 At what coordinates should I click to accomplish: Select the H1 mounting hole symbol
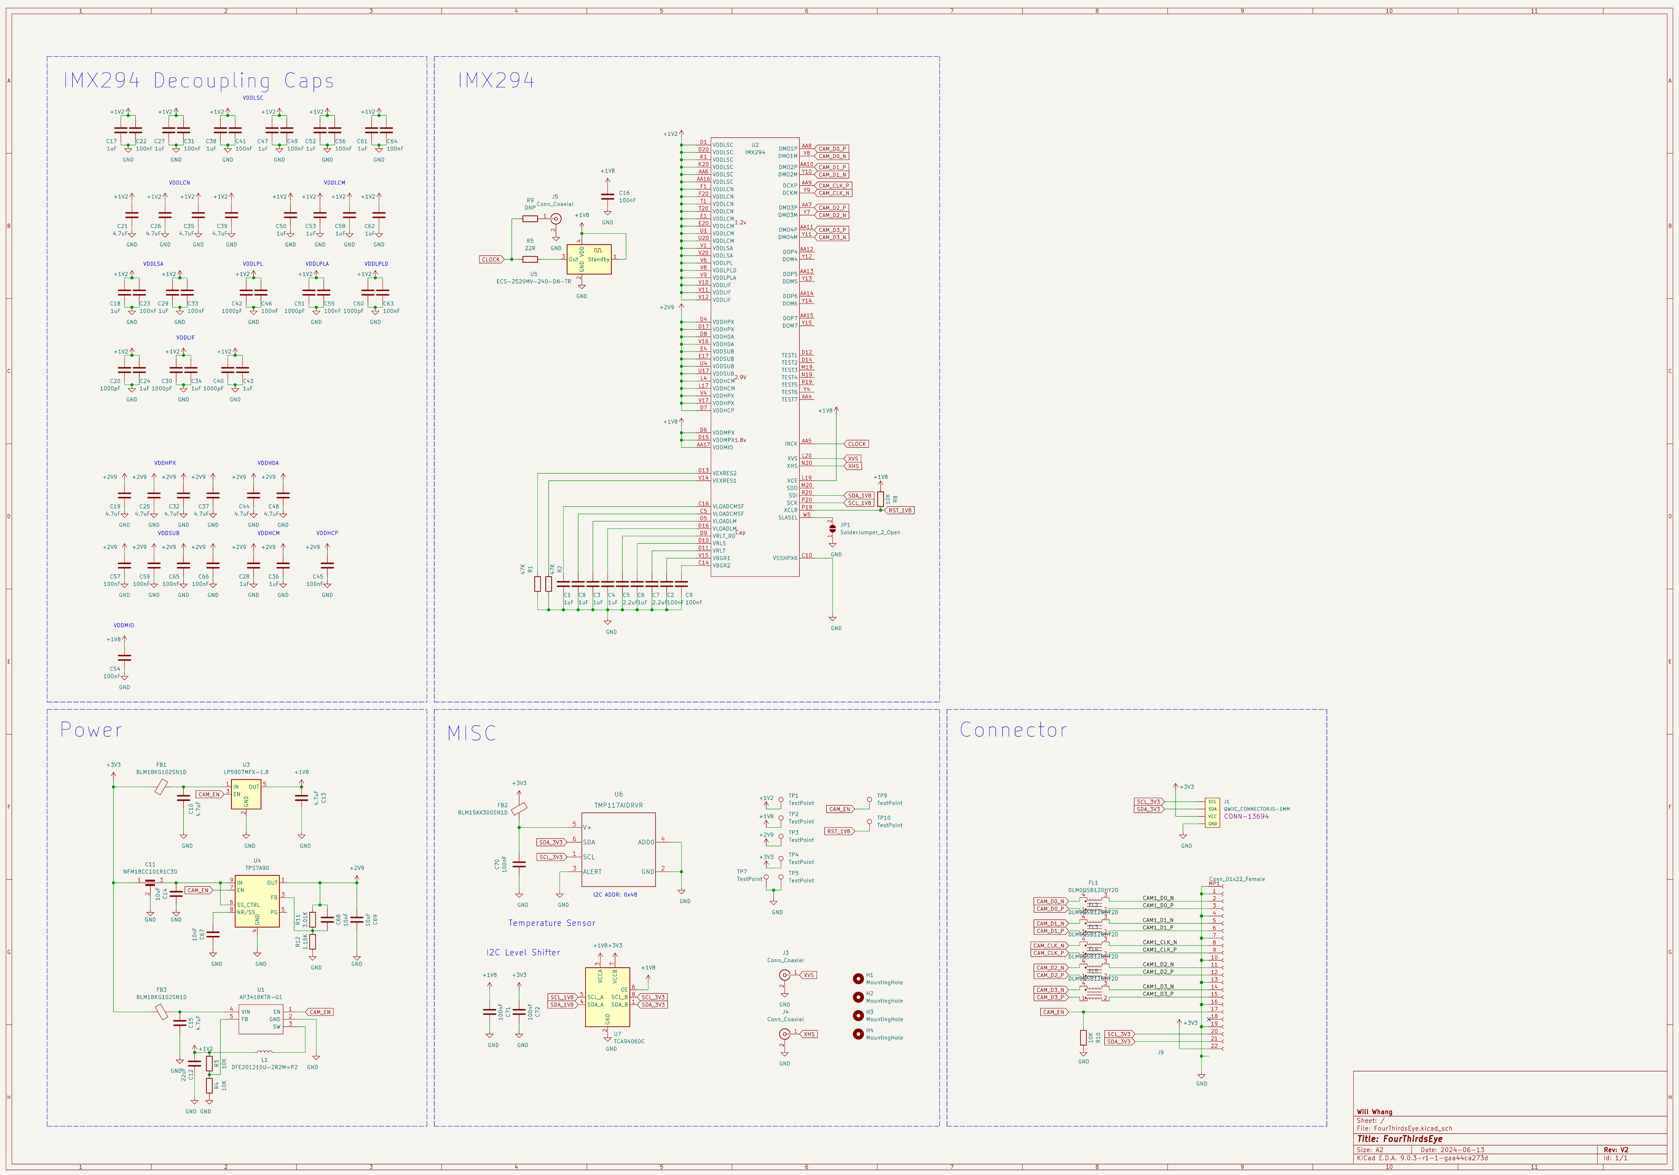coord(858,979)
